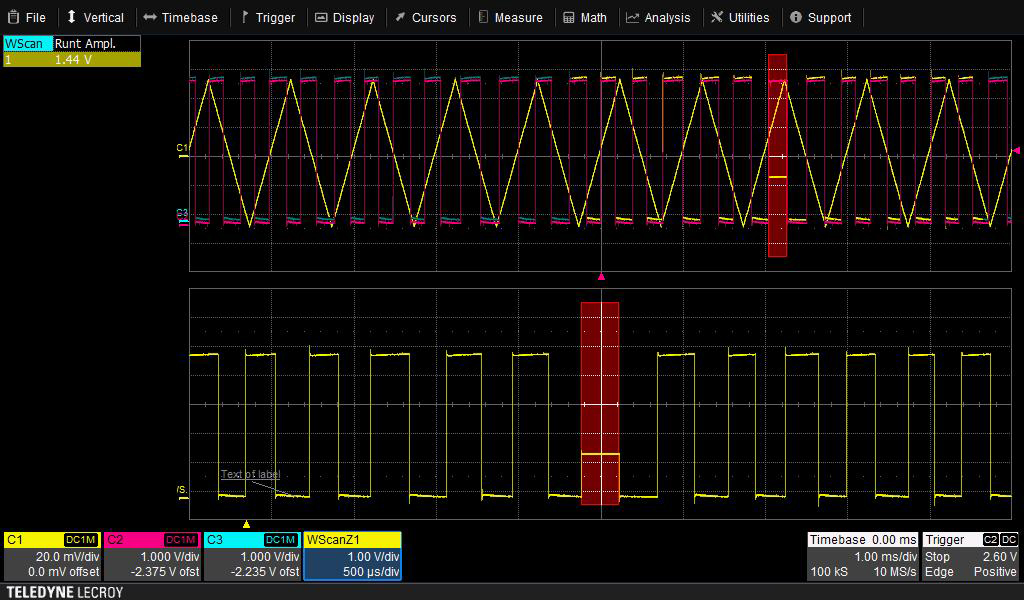Select the WScanZ1 zoom trace descriptor
Viewport: 1024px width, 600px height.
pos(352,556)
